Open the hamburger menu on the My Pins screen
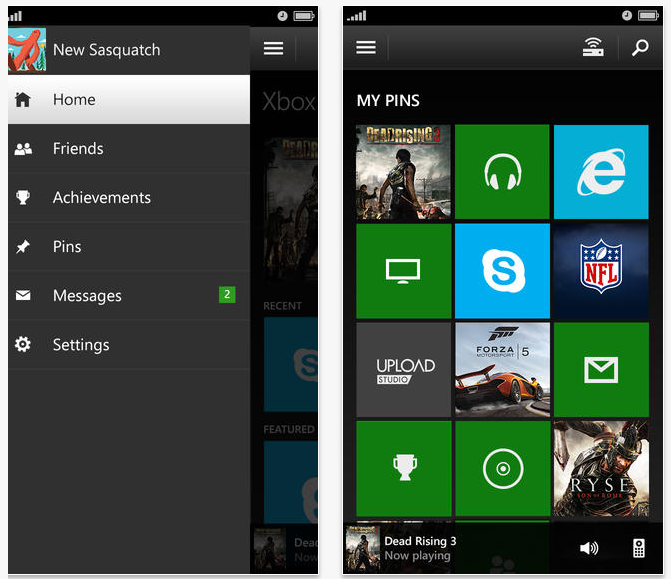This screenshot has width=671, height=579. tap(366, 47)
